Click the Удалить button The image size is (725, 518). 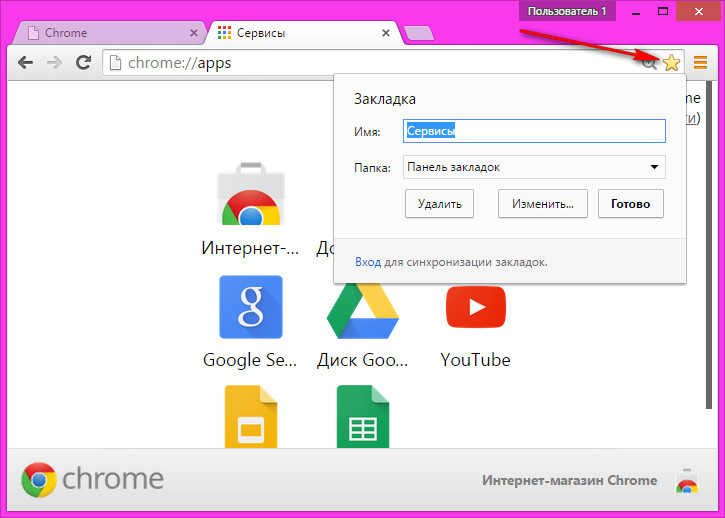pos(439,204)
